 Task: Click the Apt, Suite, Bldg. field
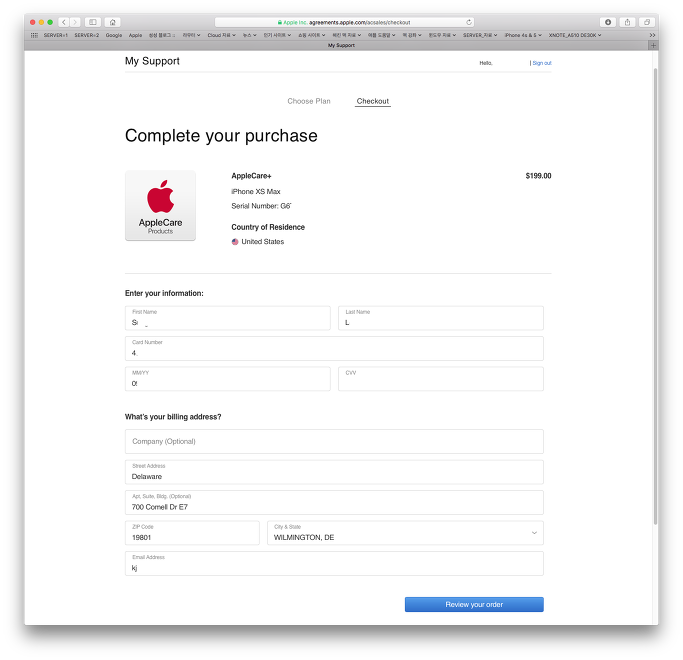(x=334, y=503)
